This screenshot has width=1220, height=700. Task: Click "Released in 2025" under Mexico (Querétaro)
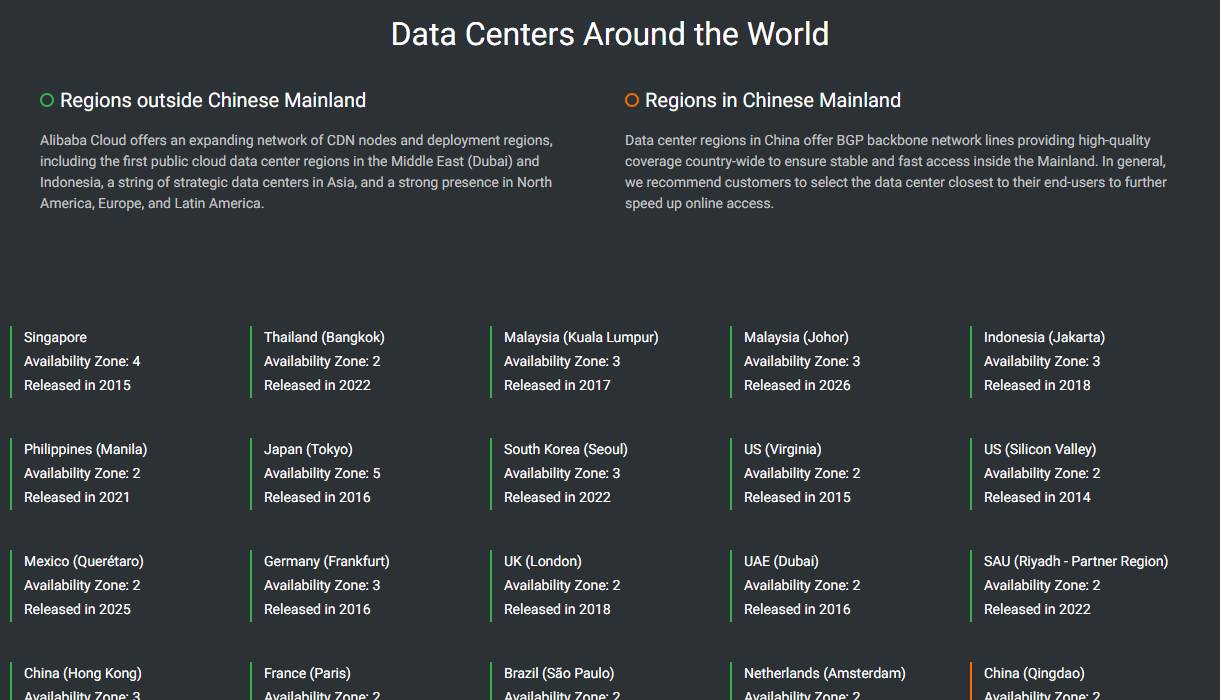pyautogui.click(x=77, y=609)
